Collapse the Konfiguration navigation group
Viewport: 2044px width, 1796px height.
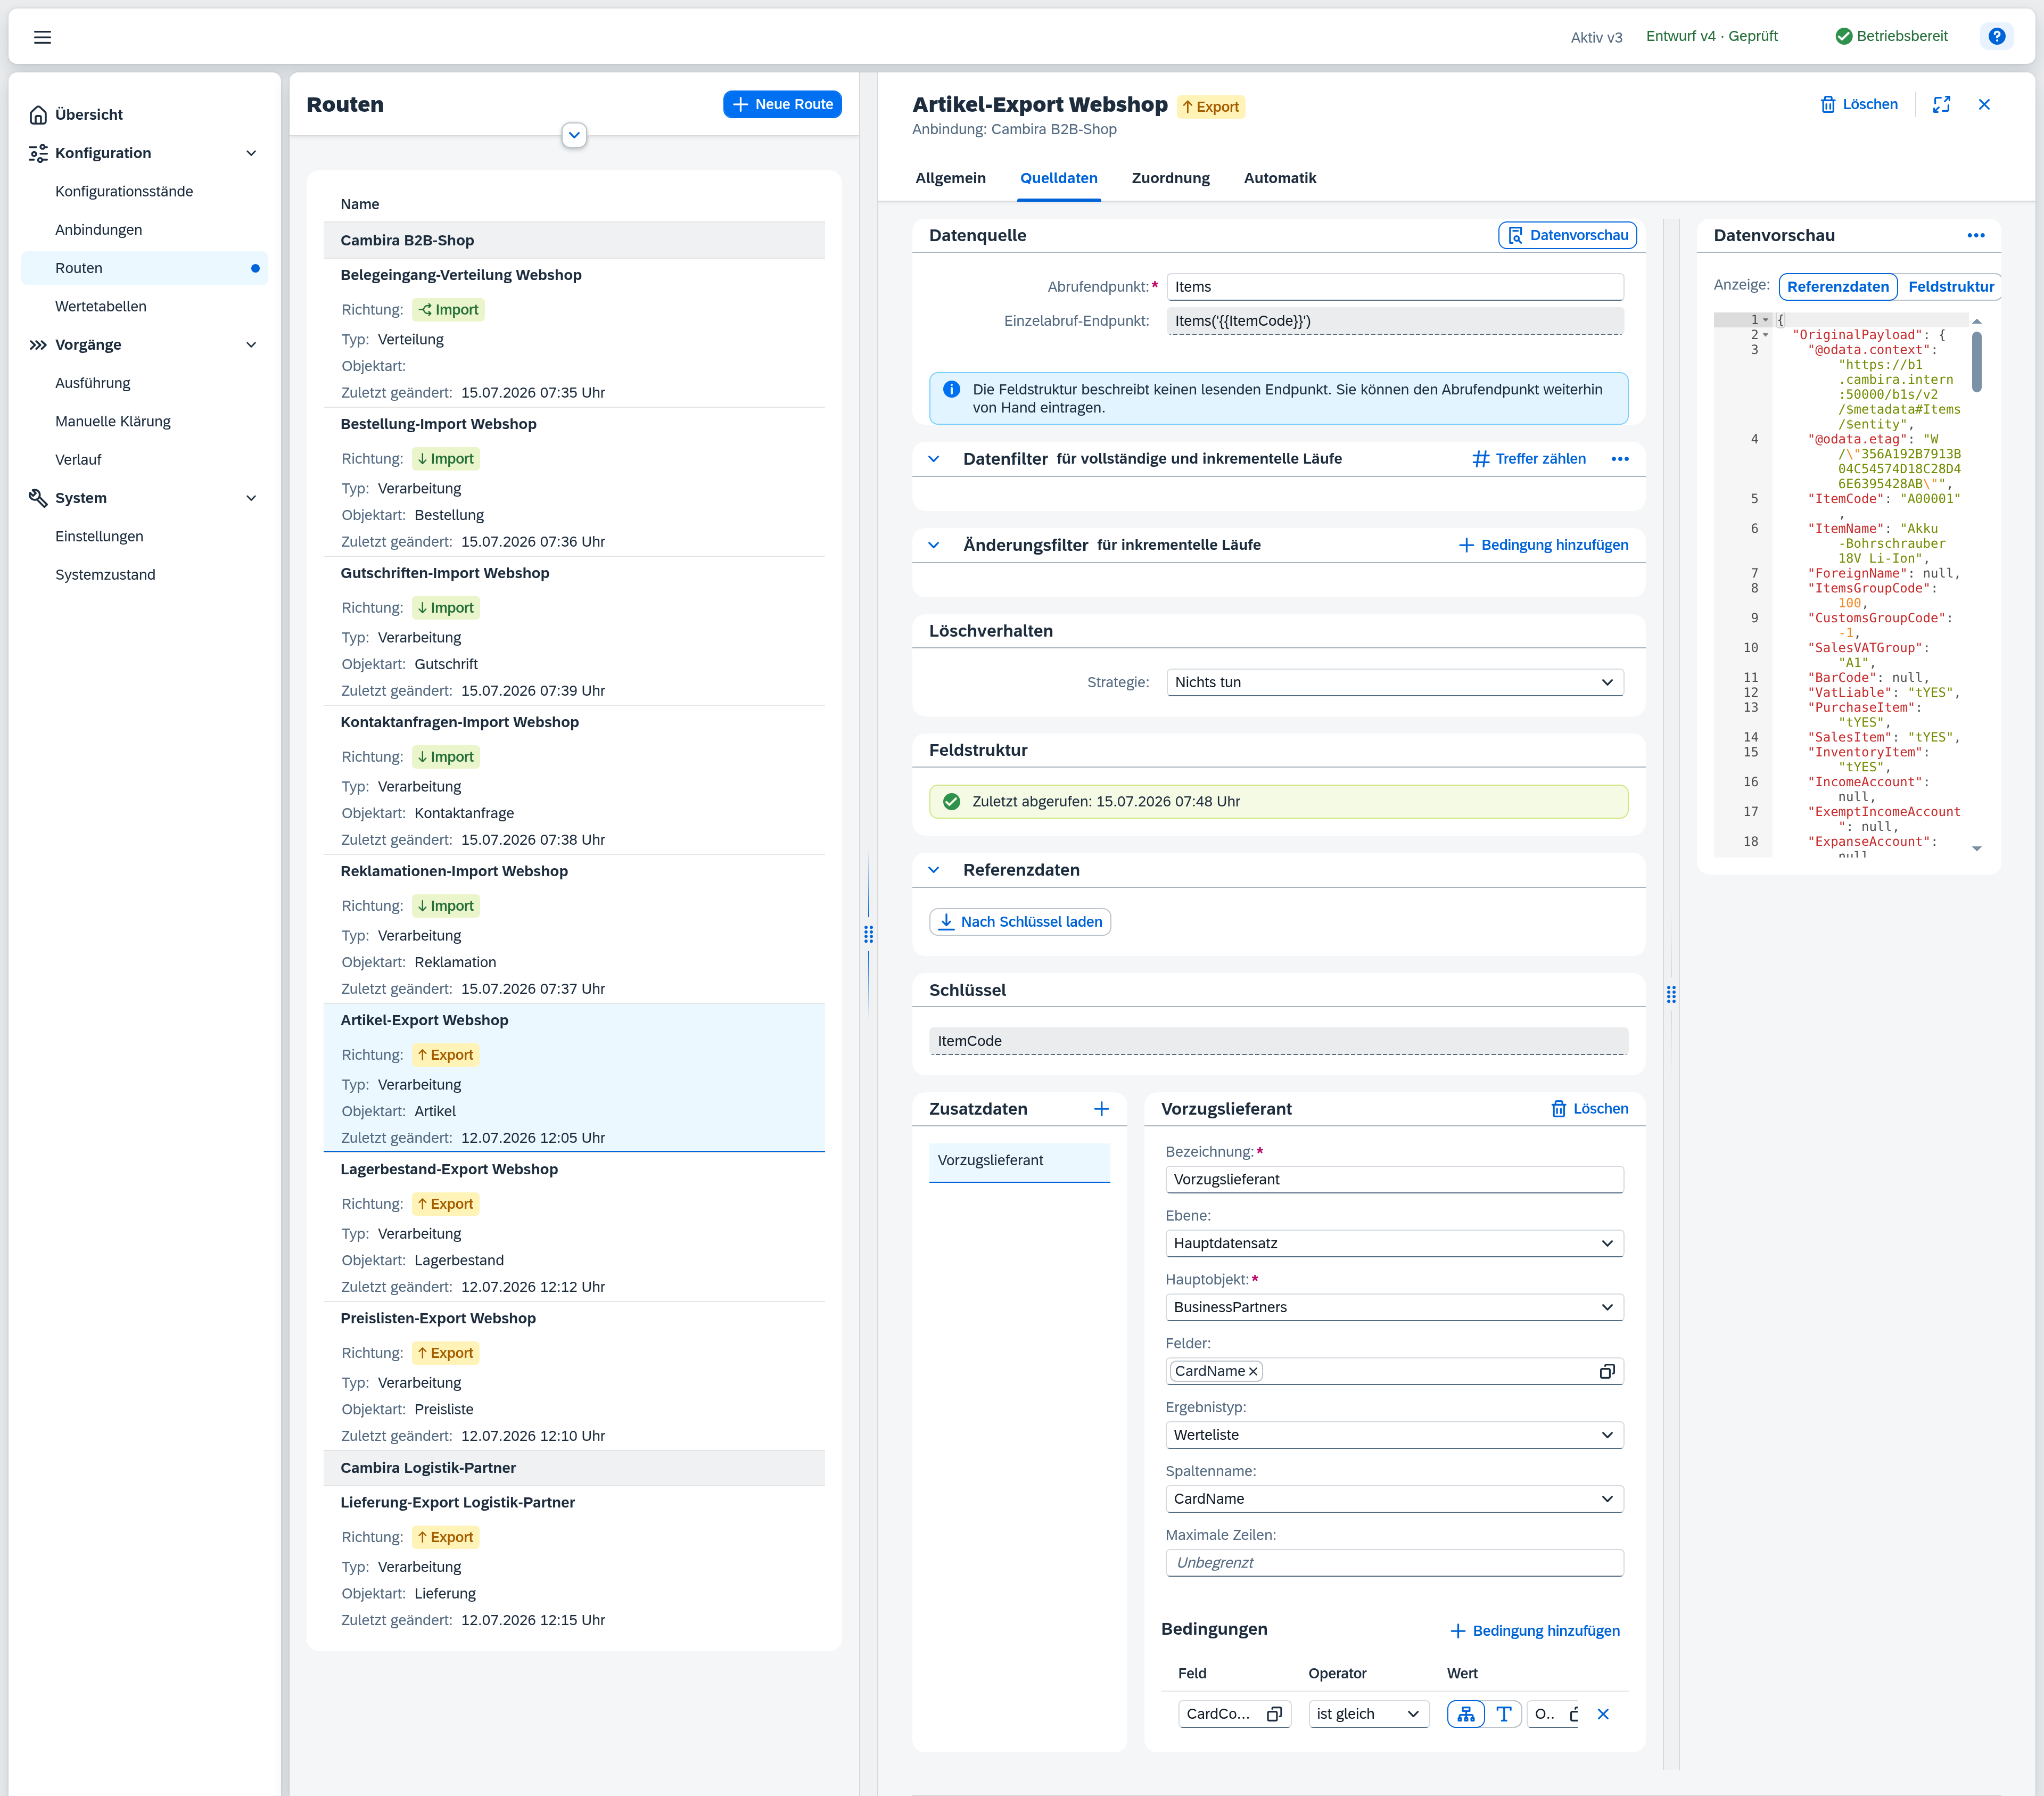point(251,153)
